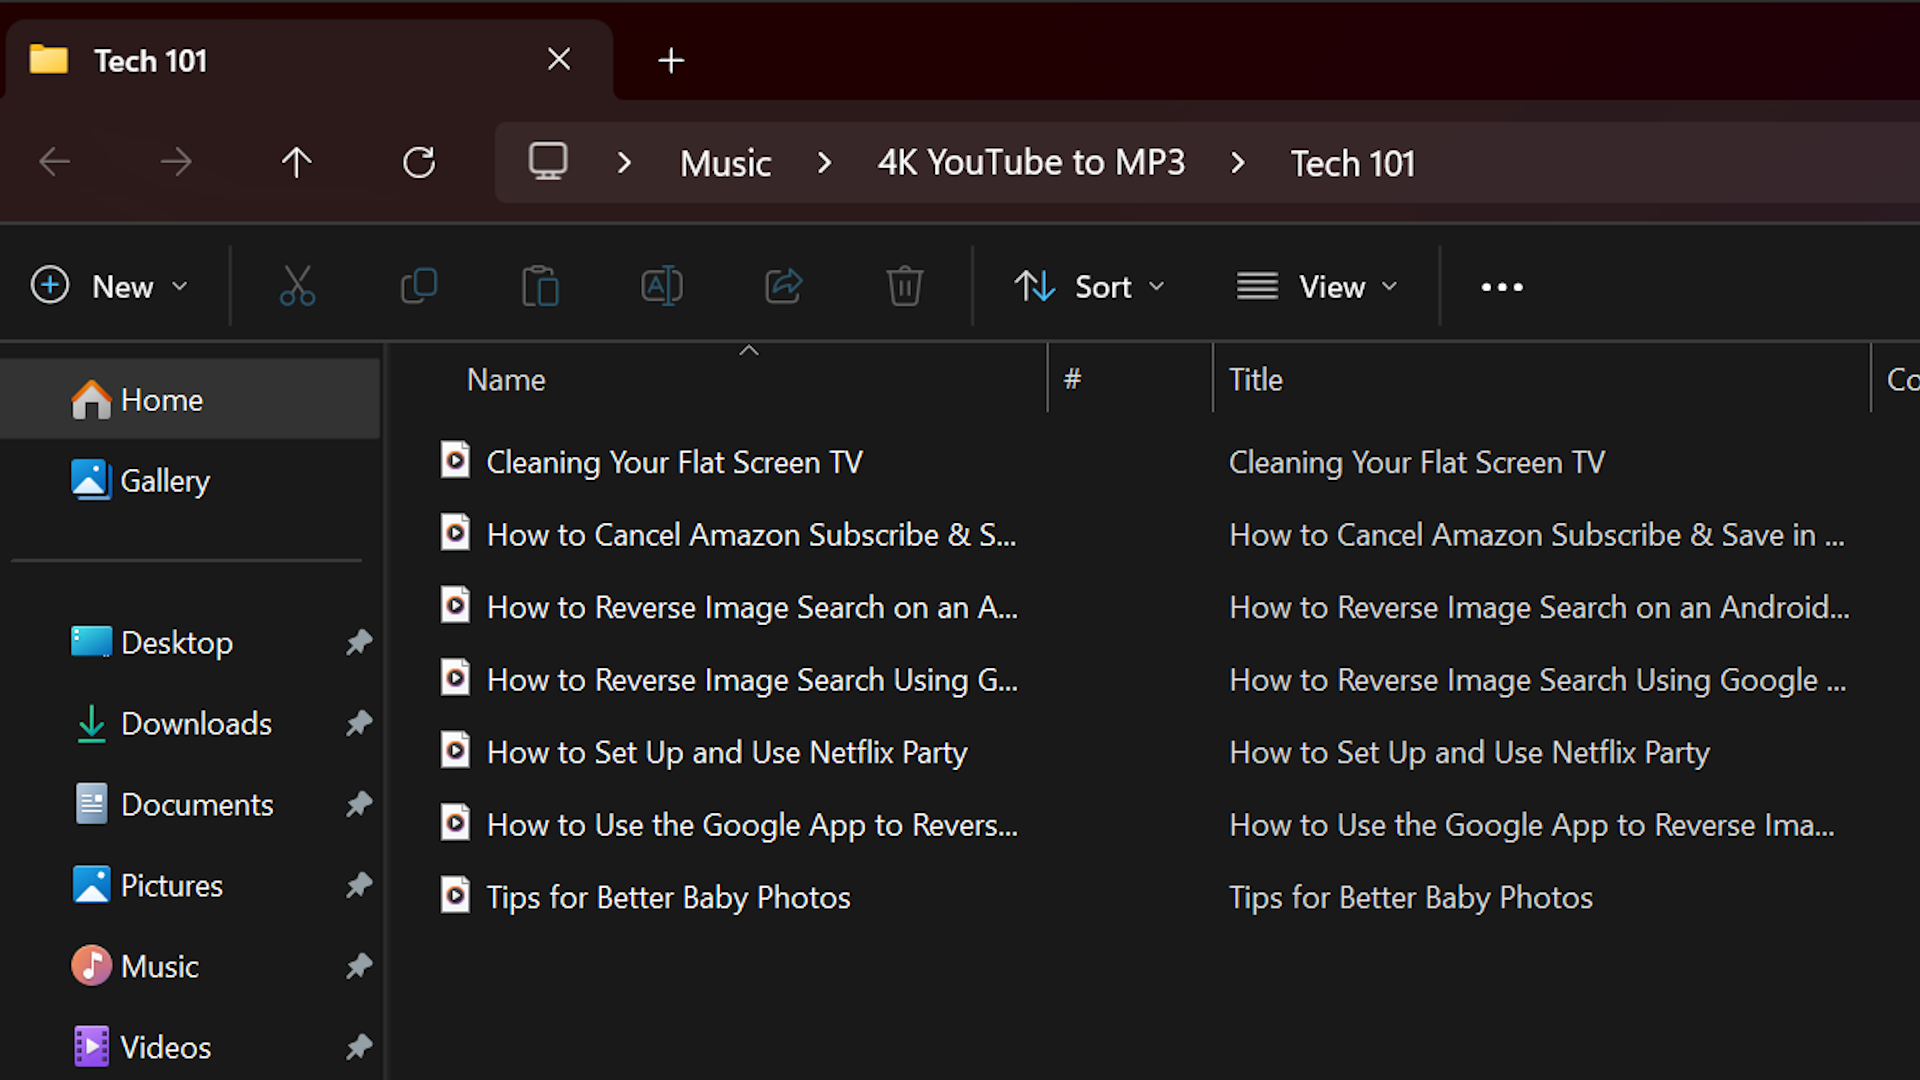Screen dimensions: 1920x1080
Task: Refresh the folder view
Action: coord(419,162)
